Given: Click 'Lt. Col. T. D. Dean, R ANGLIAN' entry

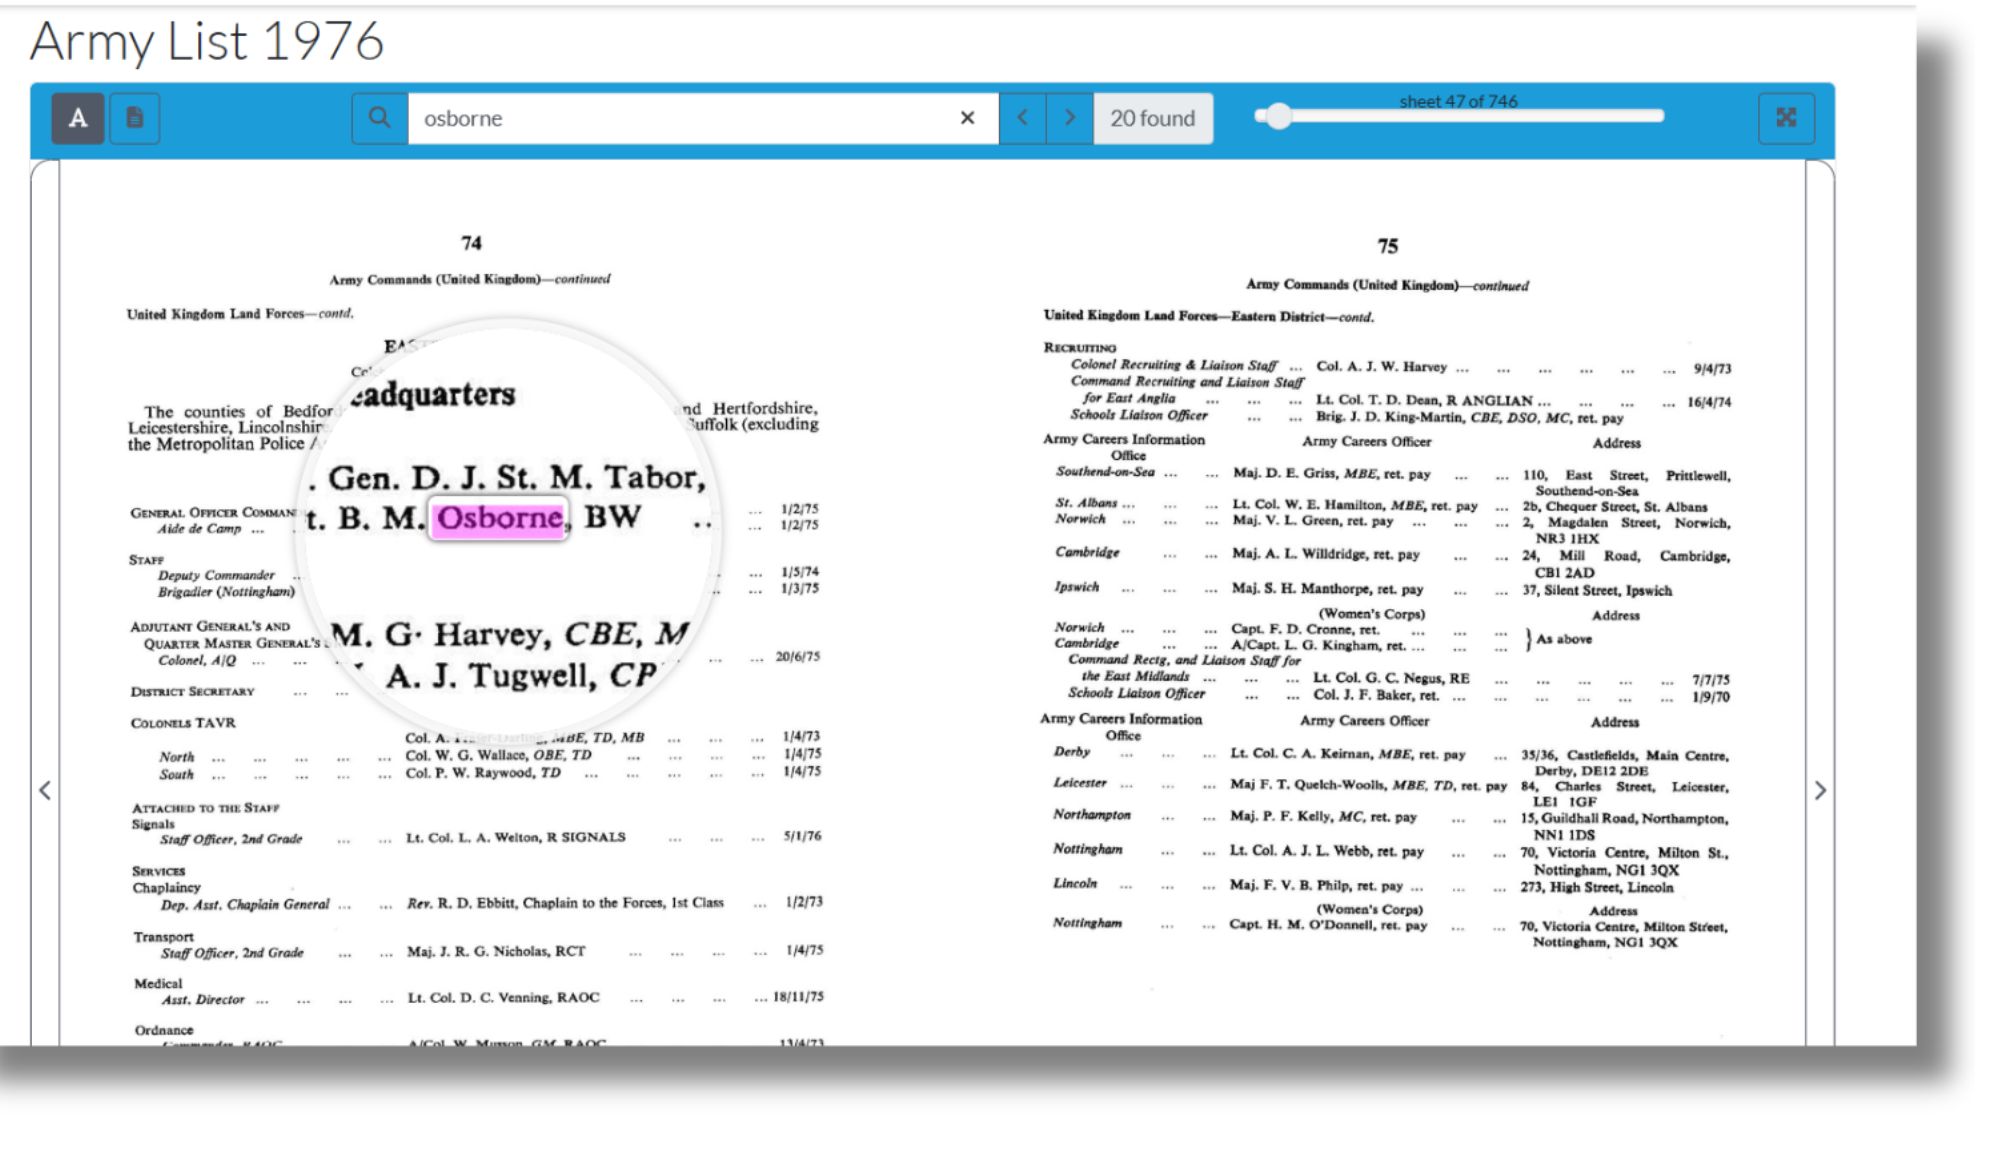Looking at the screenshot, I should click(x=1424, y=400).
